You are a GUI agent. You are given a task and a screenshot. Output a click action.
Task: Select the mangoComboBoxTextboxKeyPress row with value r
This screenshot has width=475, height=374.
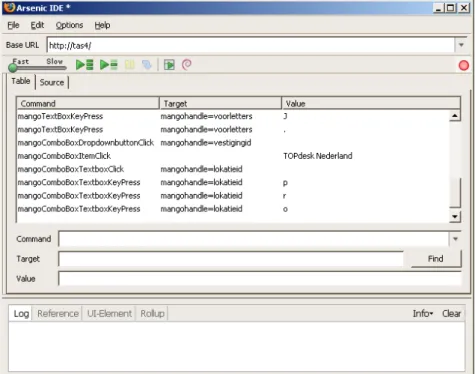click(233, 196)
